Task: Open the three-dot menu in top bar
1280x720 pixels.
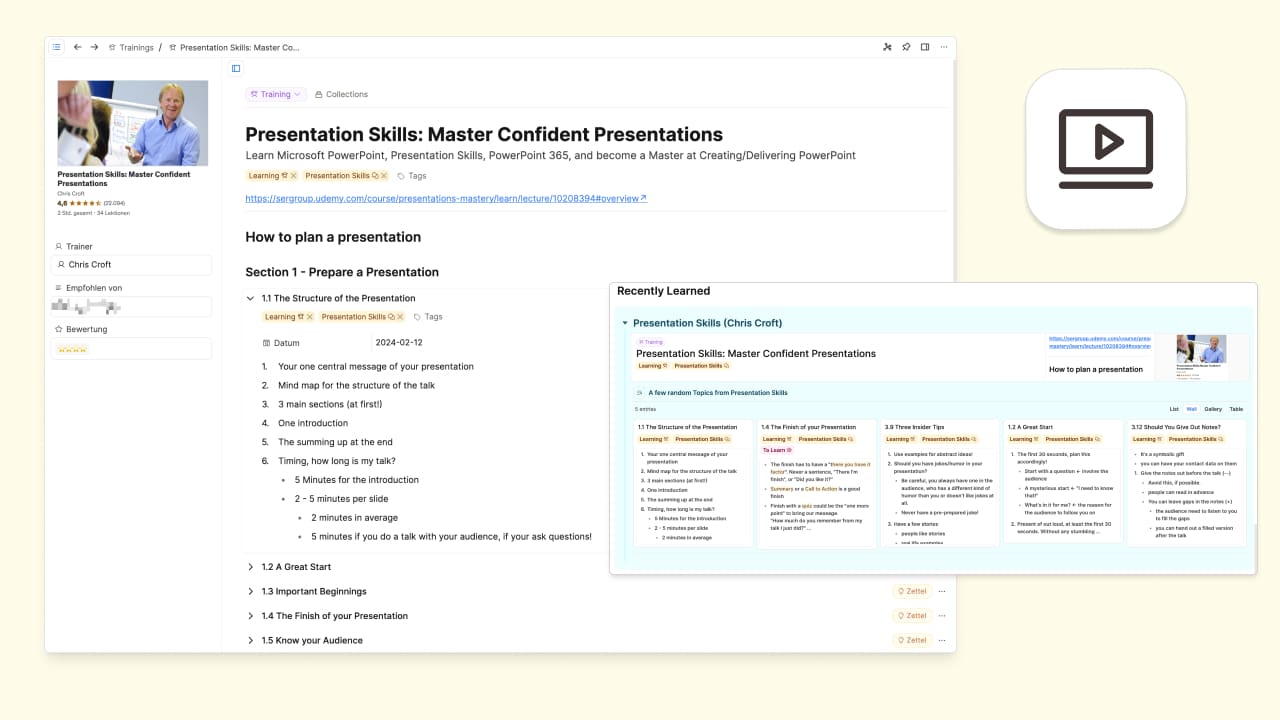Action: click(x=943, y=47)
